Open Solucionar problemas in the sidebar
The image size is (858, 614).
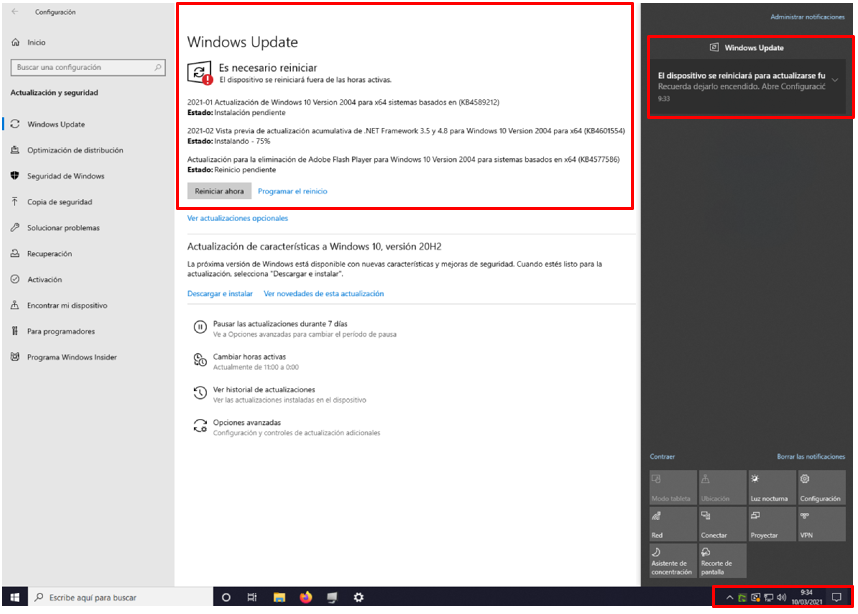pos(63,228)
